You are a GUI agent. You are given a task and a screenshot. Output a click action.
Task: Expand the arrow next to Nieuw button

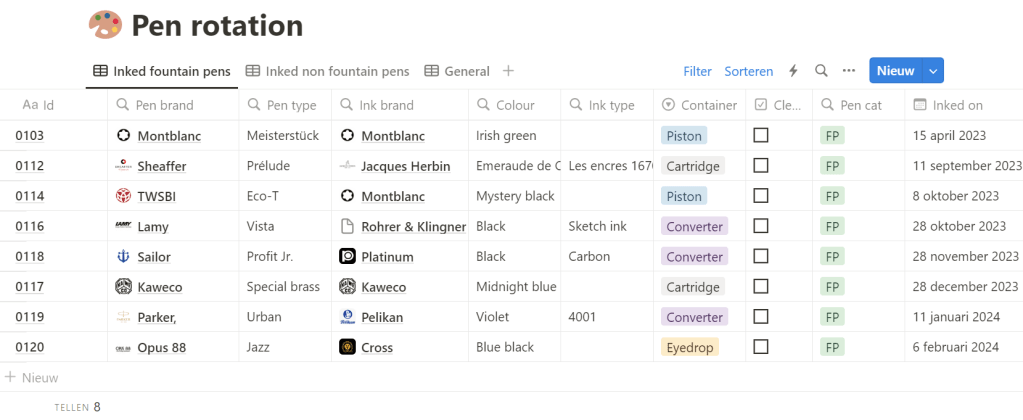[x=933, y=71]
